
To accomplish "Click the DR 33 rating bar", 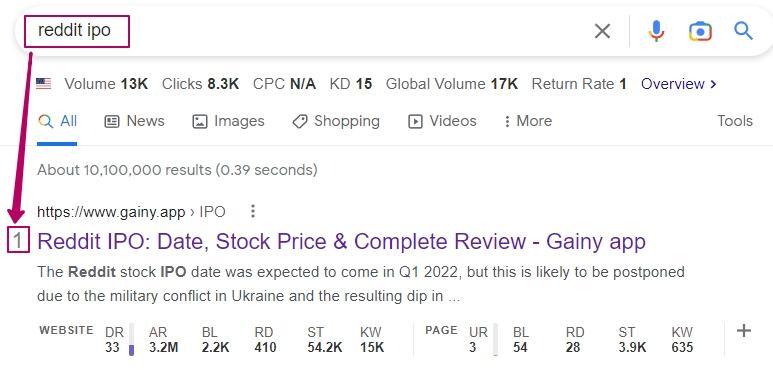I will point(131,340).
